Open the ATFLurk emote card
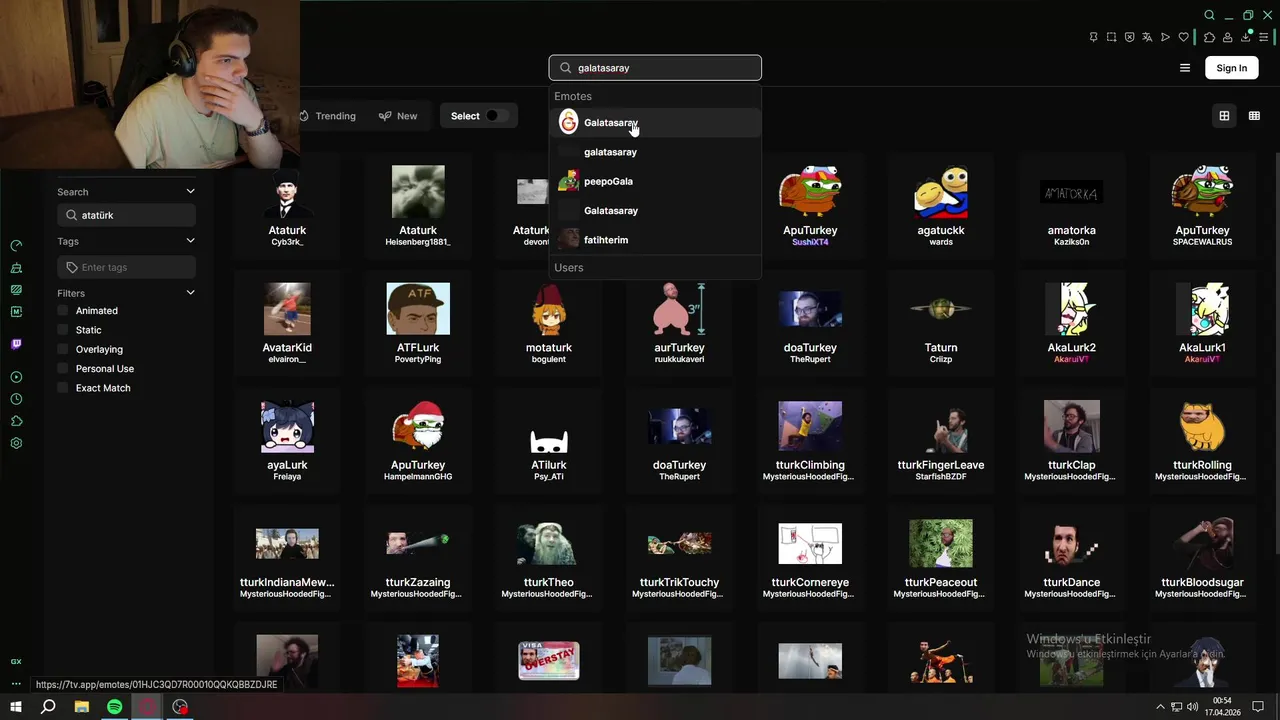 pos(418,321)
